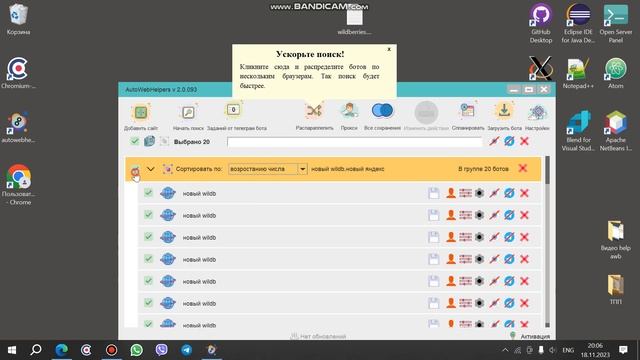Click the save floppy icon in first bot row

[x=434, y=193]
